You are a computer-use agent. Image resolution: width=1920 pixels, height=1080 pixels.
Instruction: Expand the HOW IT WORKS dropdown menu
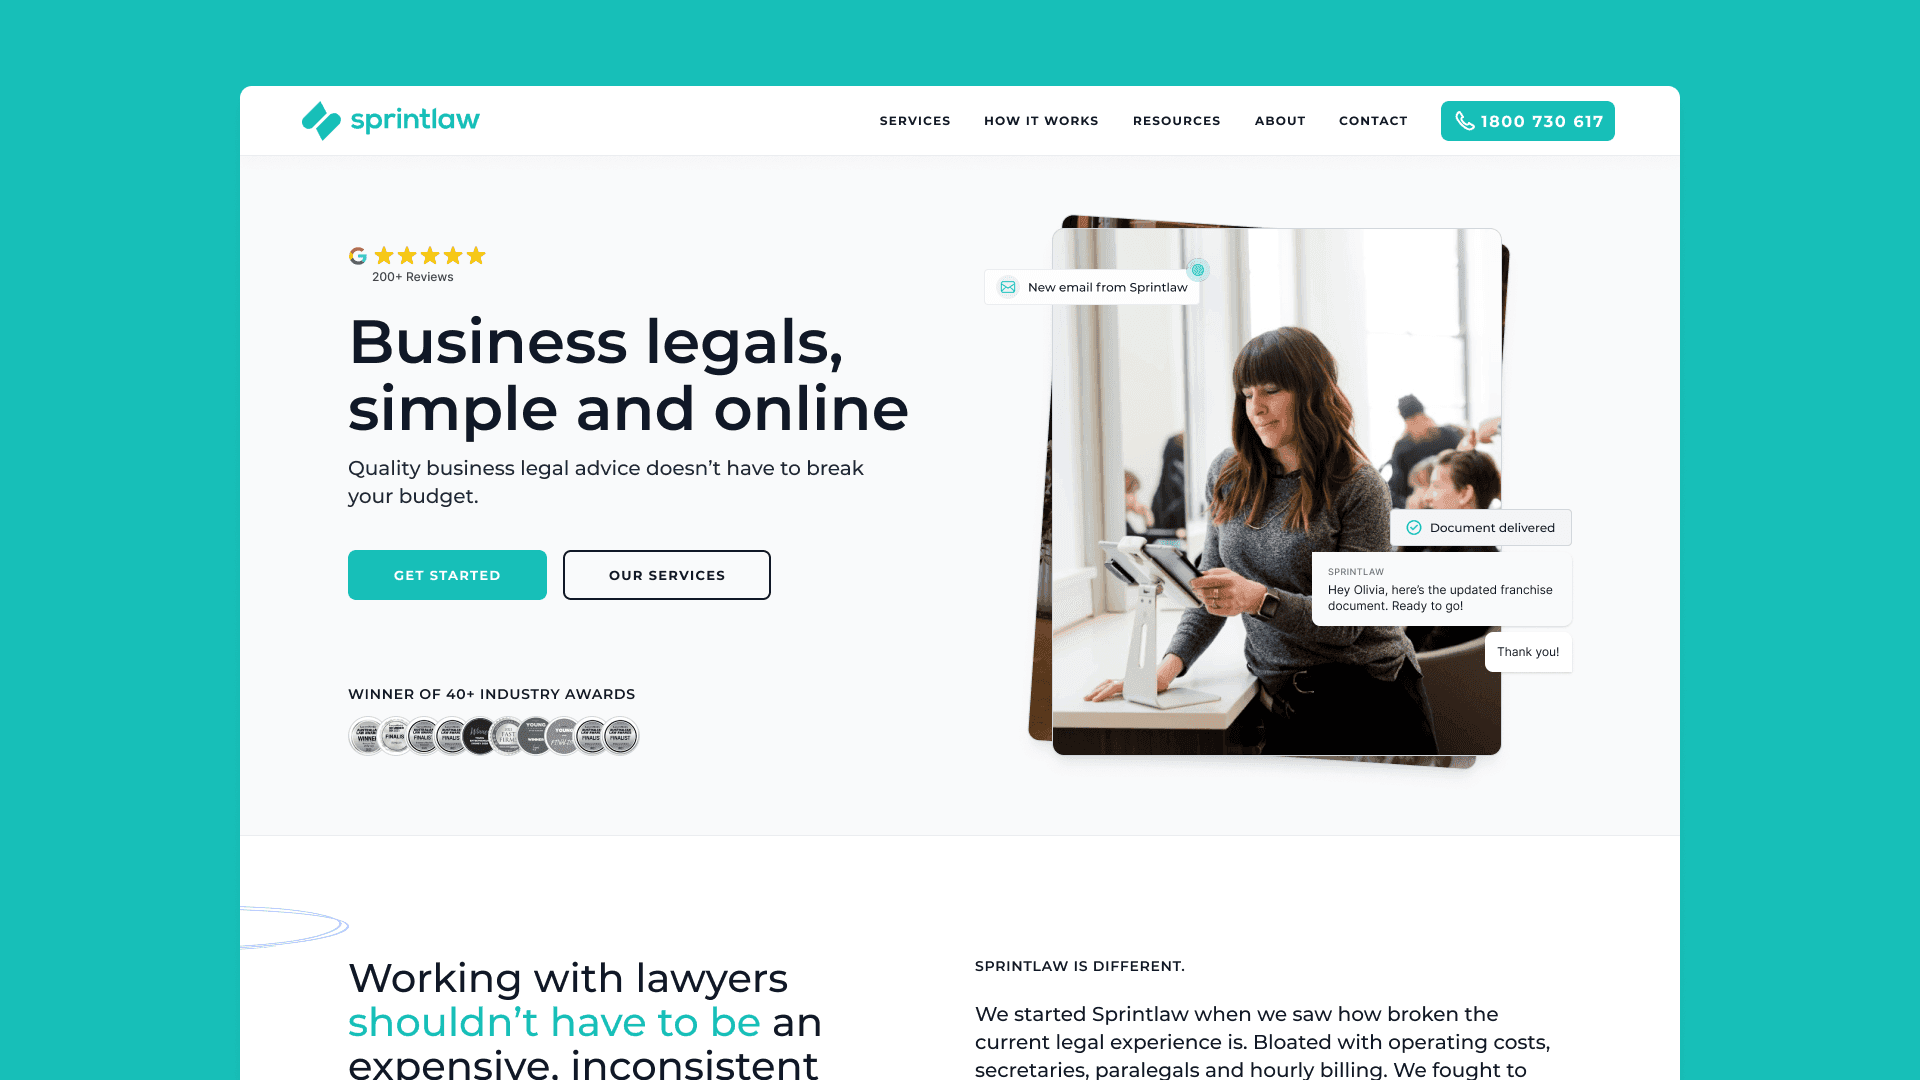[1040, 120]
